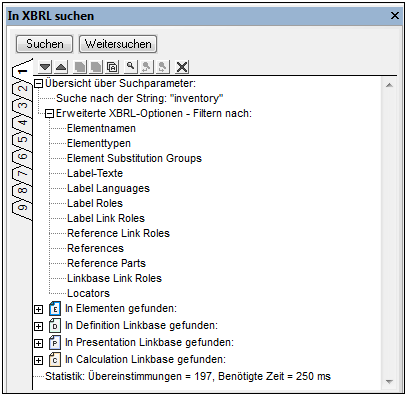
Task: Expand In Presentation Linkbase gefunden results
Action: coord(39,343)
